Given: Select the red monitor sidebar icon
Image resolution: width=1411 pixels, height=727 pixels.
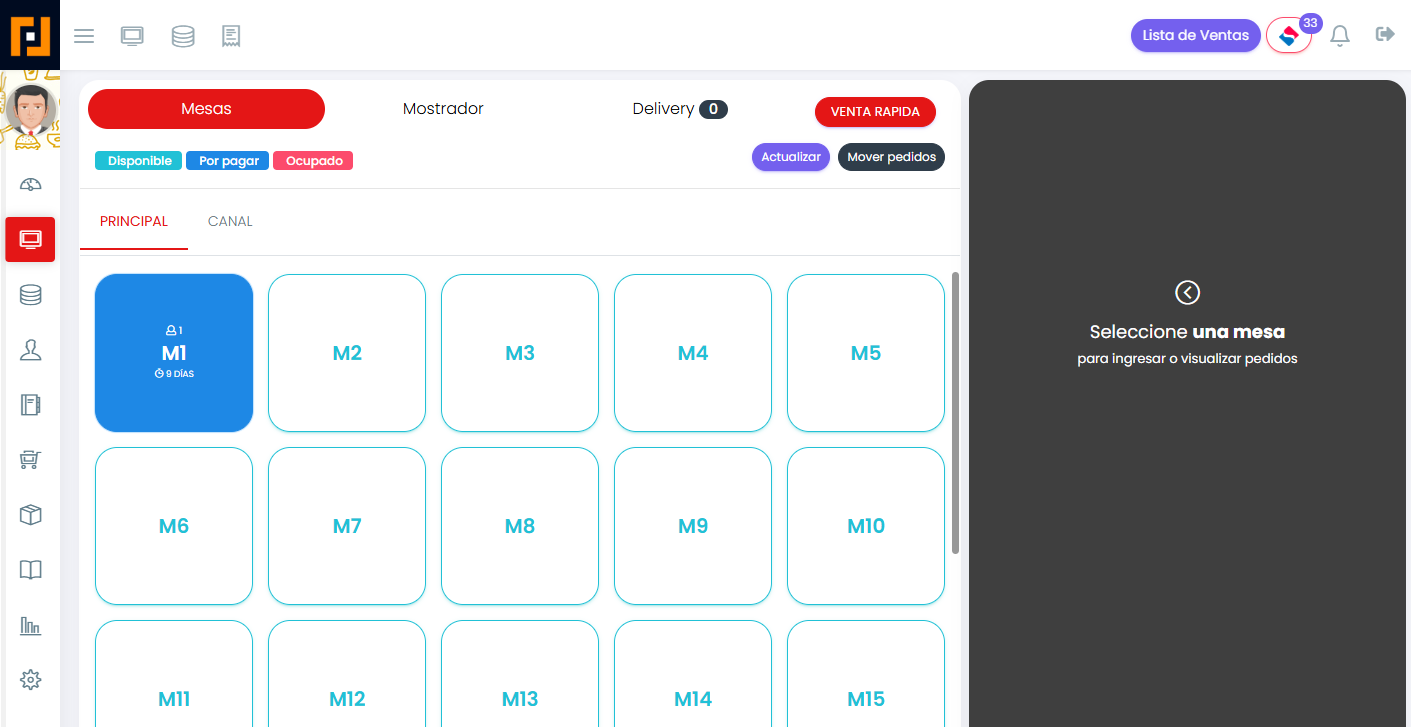Looking at the screenshot, I should 30,239.
